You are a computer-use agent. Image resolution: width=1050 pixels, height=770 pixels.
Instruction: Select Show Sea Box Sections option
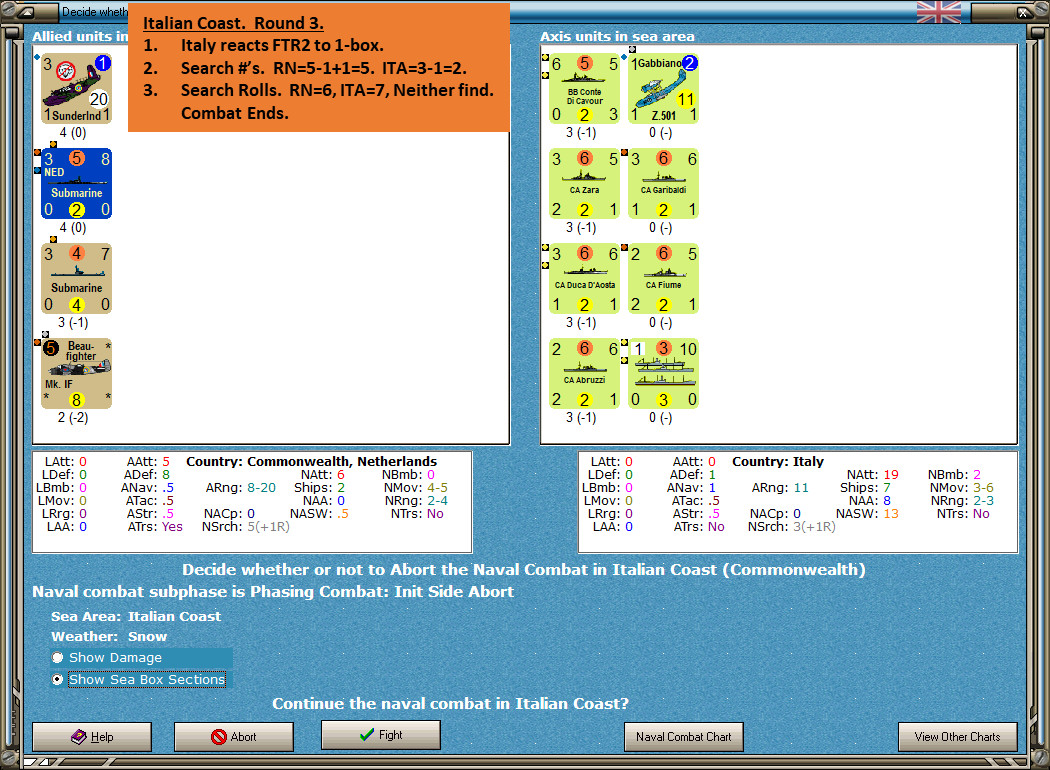[58, 679]
